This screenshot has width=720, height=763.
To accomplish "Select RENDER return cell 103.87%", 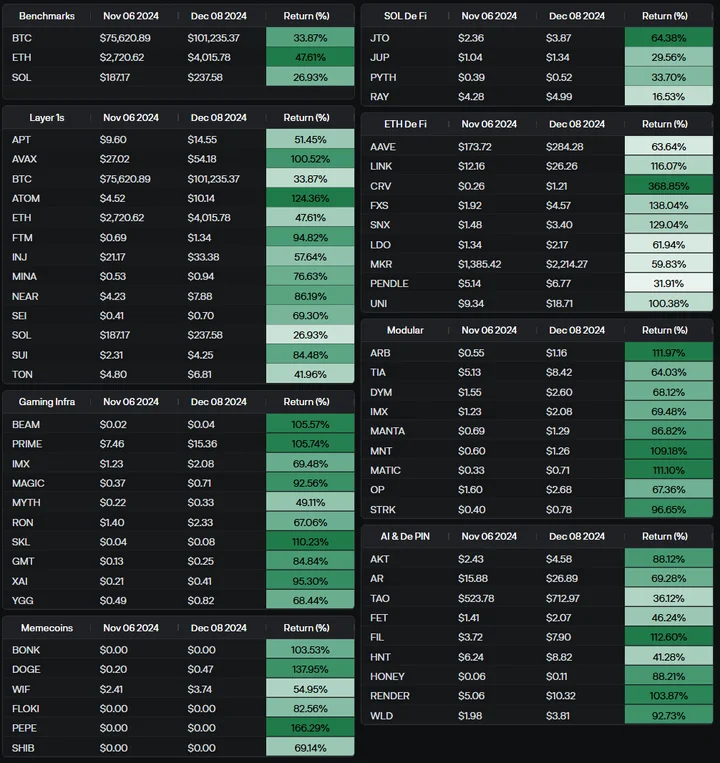I will pyautogui.click(x=668, y=696).
